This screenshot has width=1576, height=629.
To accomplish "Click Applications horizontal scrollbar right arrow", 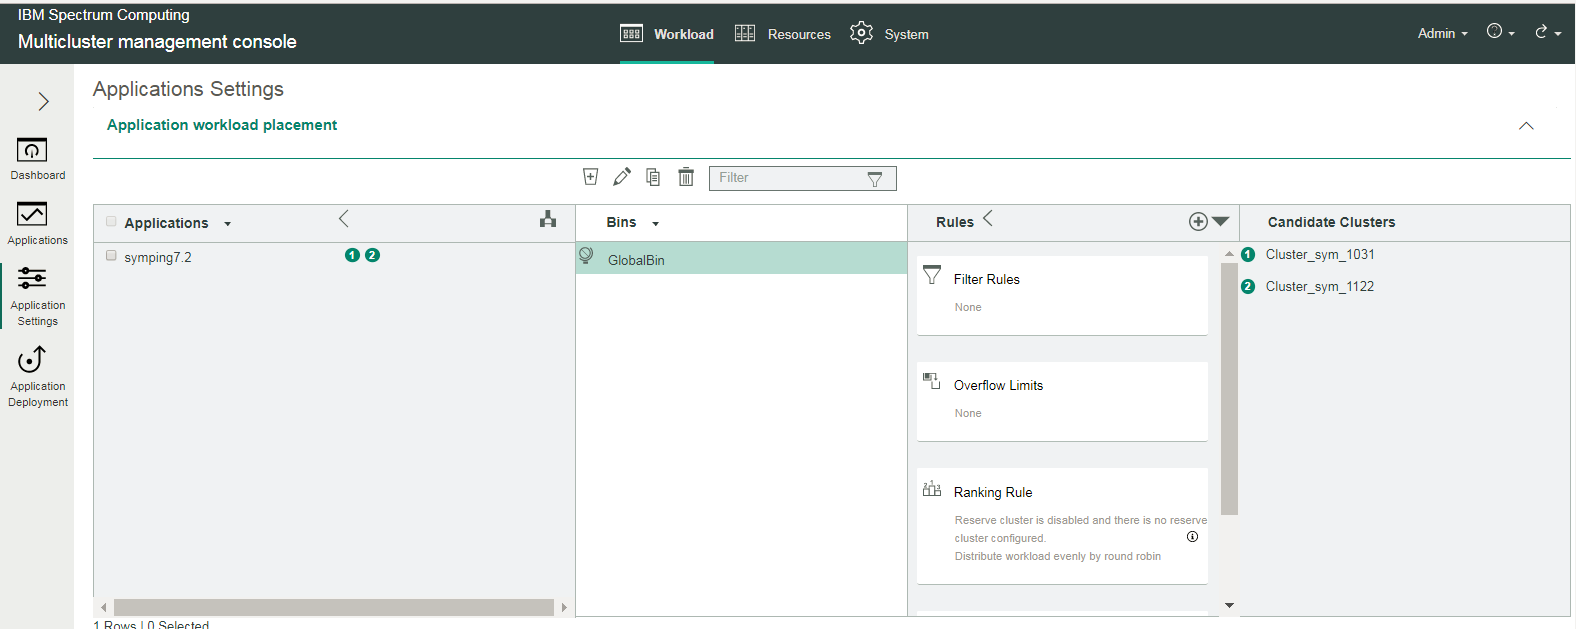I will coord(564,608).
